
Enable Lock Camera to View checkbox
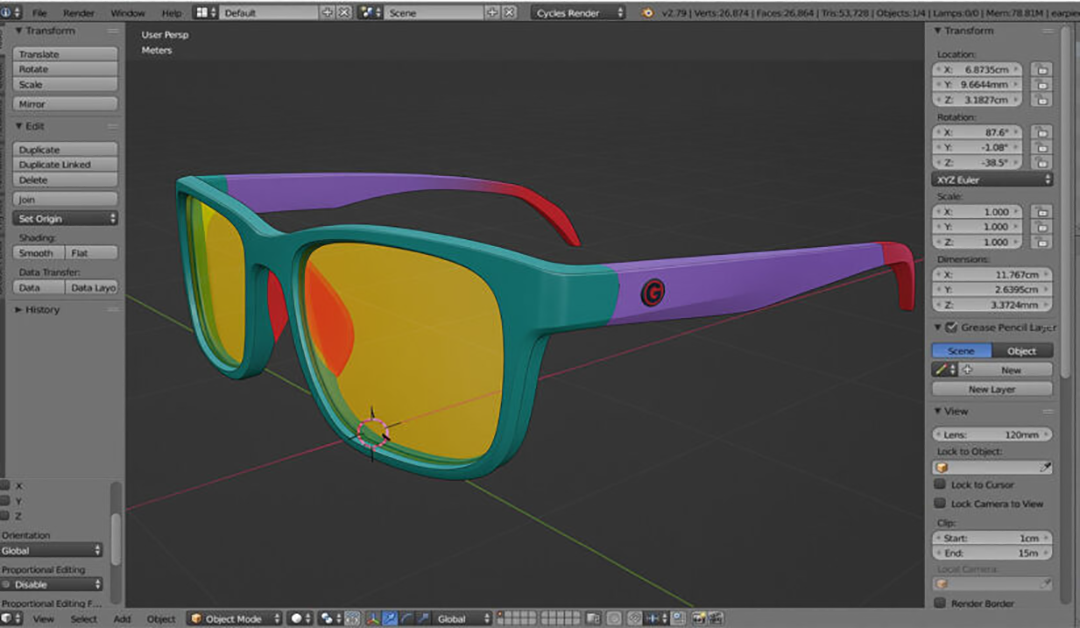pyautogui.click(x=940, y=504)
